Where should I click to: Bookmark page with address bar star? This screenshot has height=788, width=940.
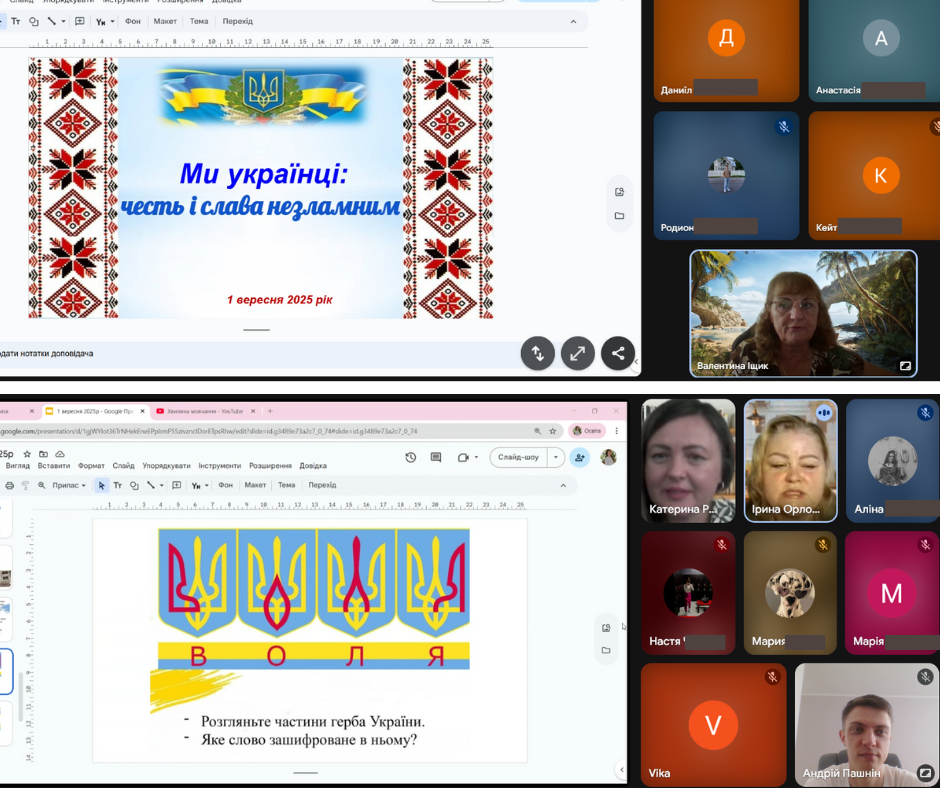tap(552, 431)
